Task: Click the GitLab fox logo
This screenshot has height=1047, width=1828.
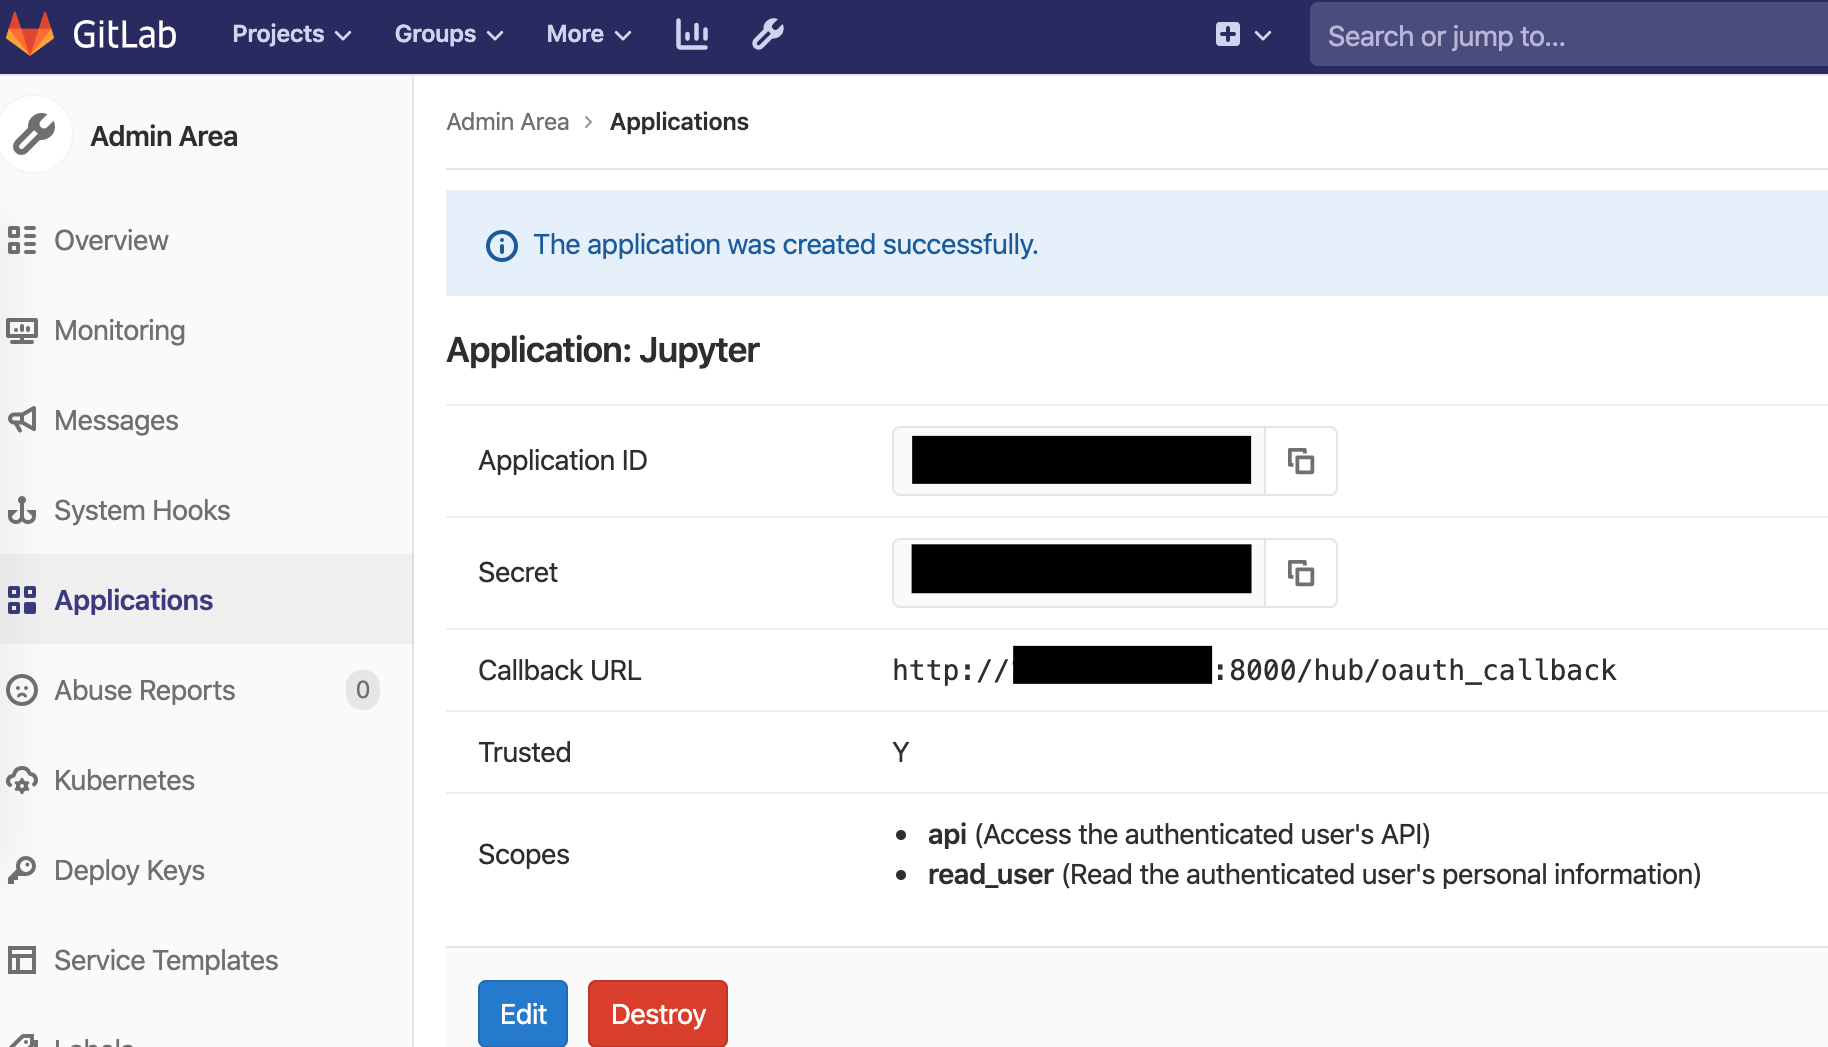Action: pos(30,34)
